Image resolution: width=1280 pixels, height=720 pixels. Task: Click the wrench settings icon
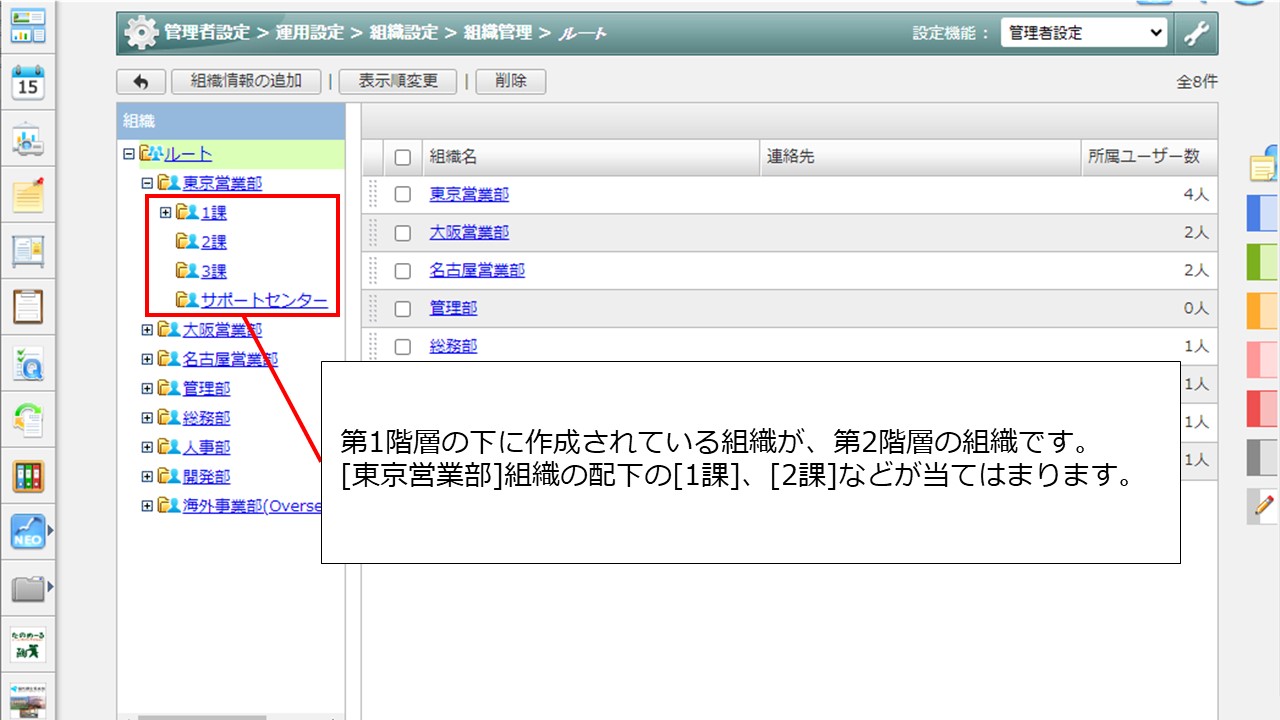point(1196,33)
